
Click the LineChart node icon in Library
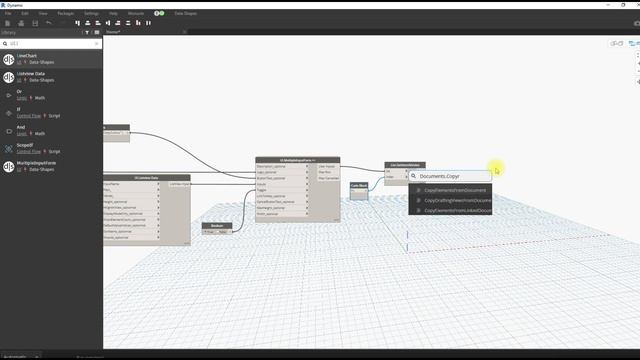[x=9, y=59]
